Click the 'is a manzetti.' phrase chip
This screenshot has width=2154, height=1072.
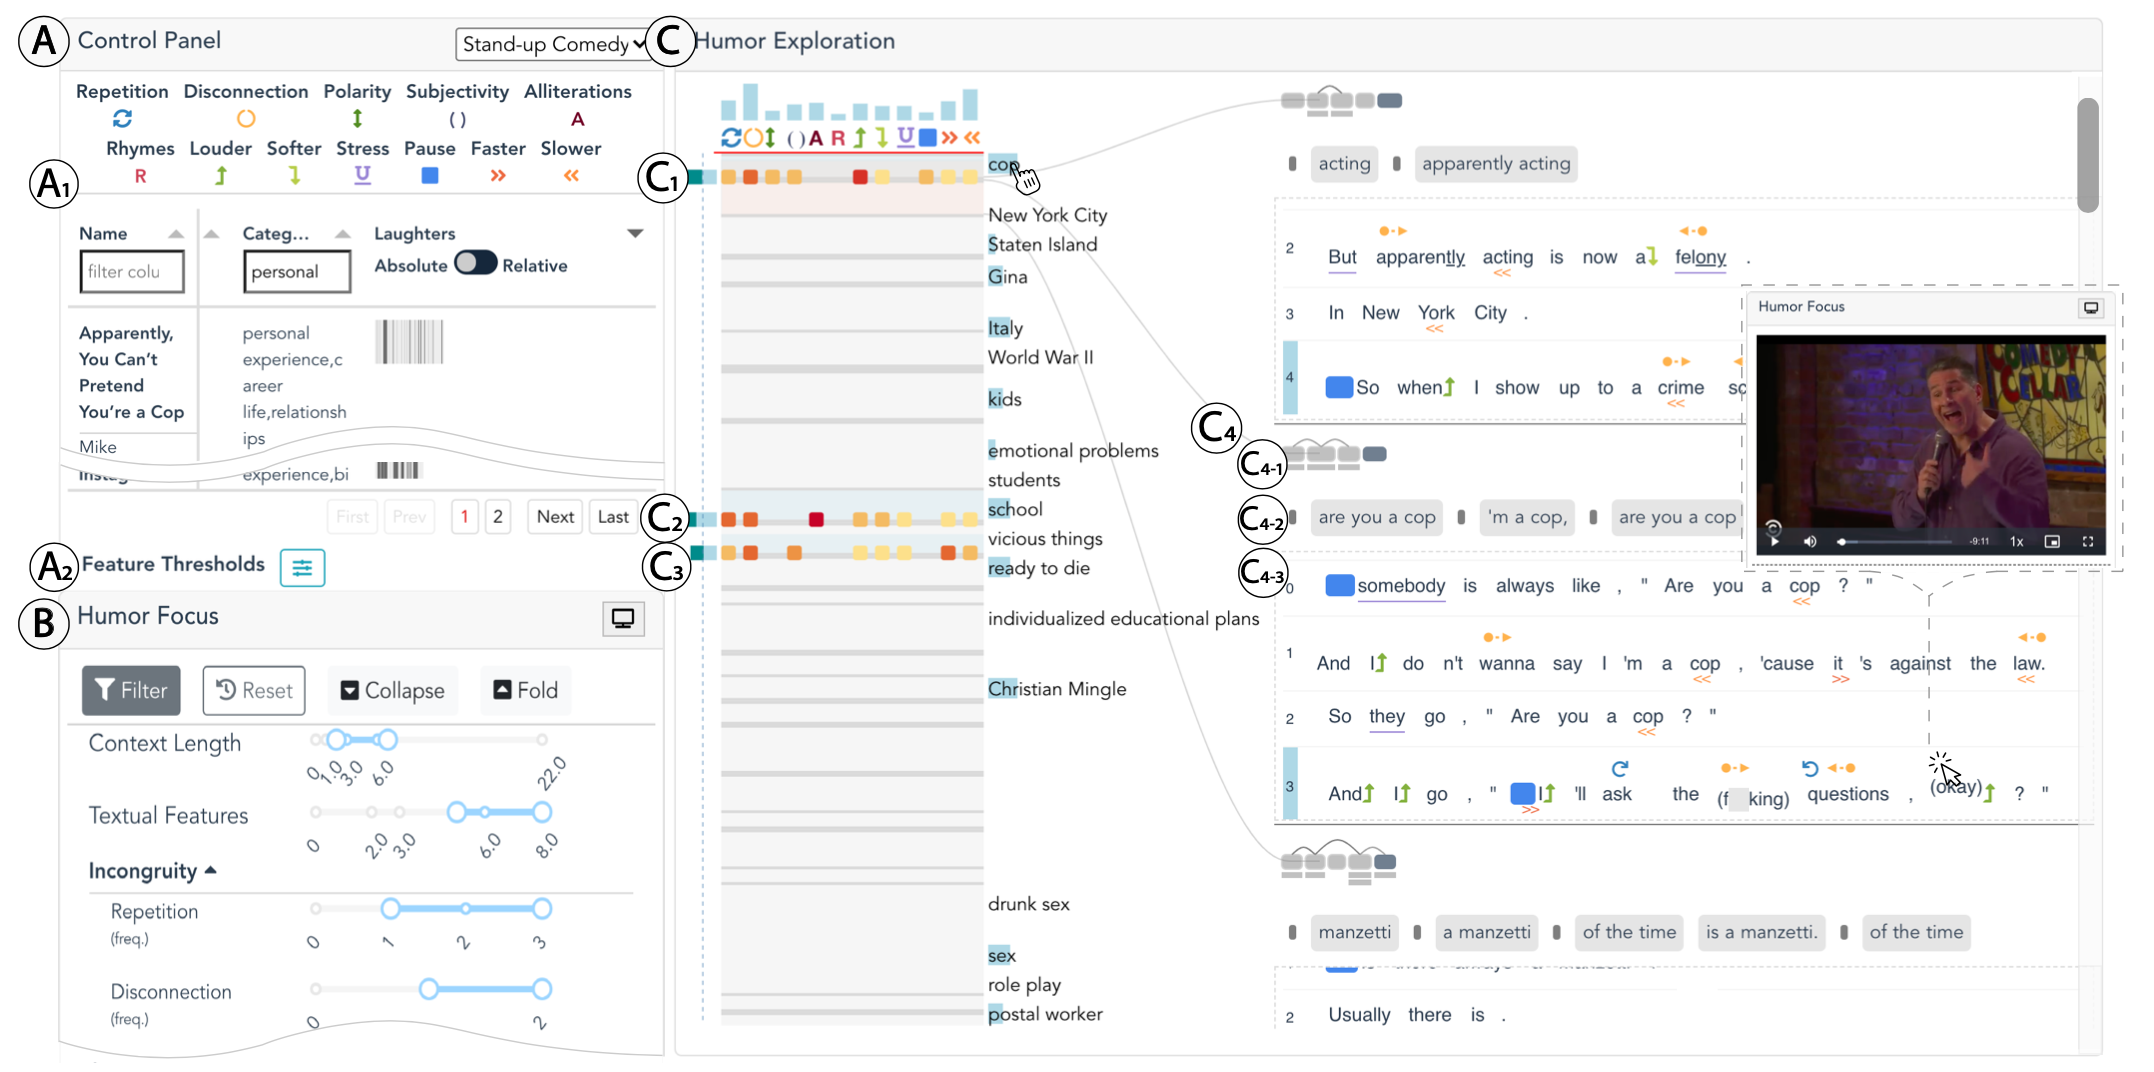(x=1760, y=932)
